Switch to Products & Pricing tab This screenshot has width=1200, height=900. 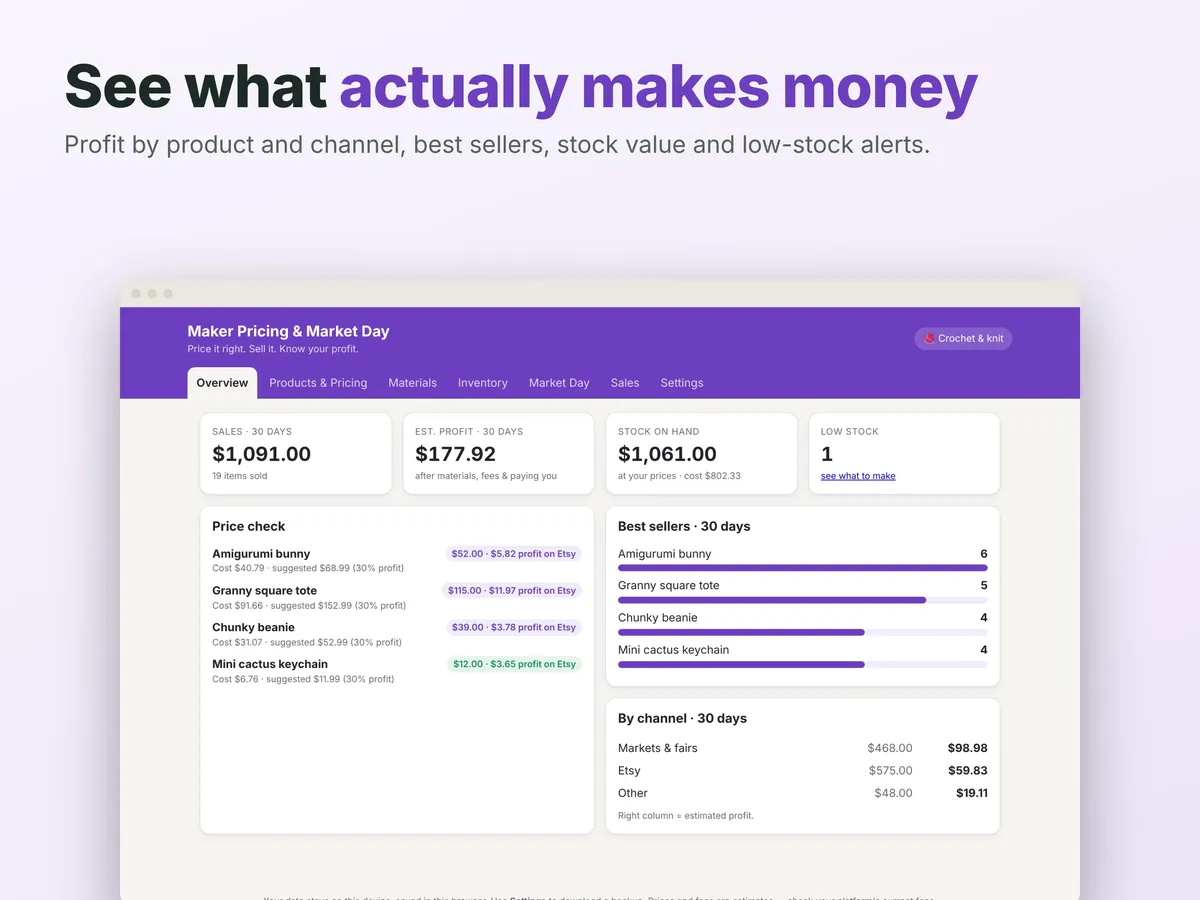pyautogui.click(x=318, y=383)
